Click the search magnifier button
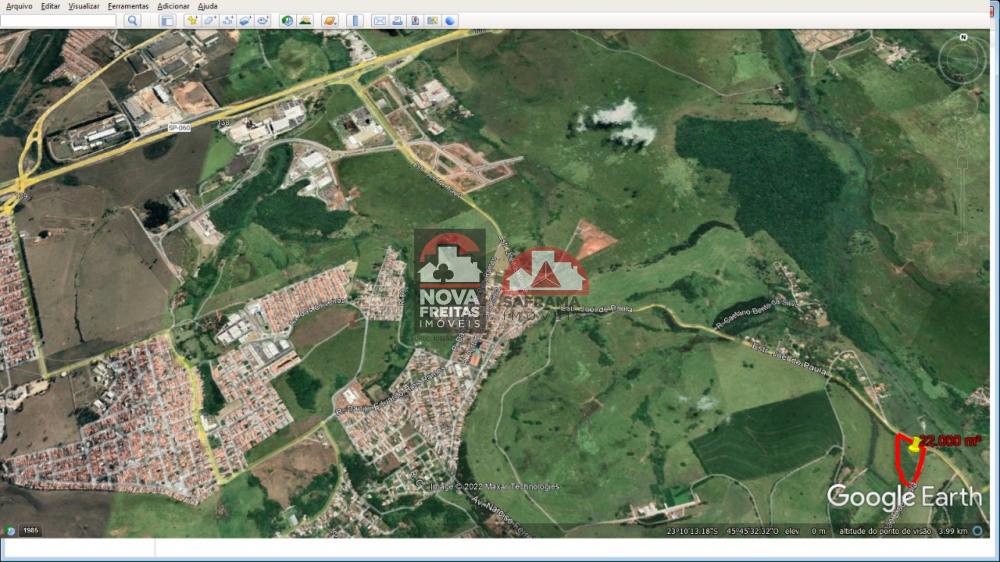Image resolution: width=1000 pixels, height=562 pixels. tap(132, 20)
